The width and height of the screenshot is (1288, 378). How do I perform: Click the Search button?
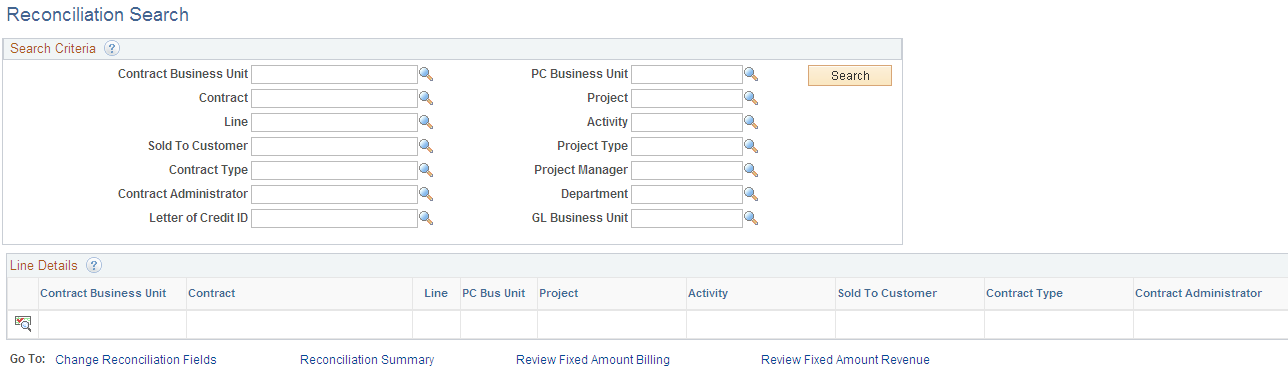(850, 76)
